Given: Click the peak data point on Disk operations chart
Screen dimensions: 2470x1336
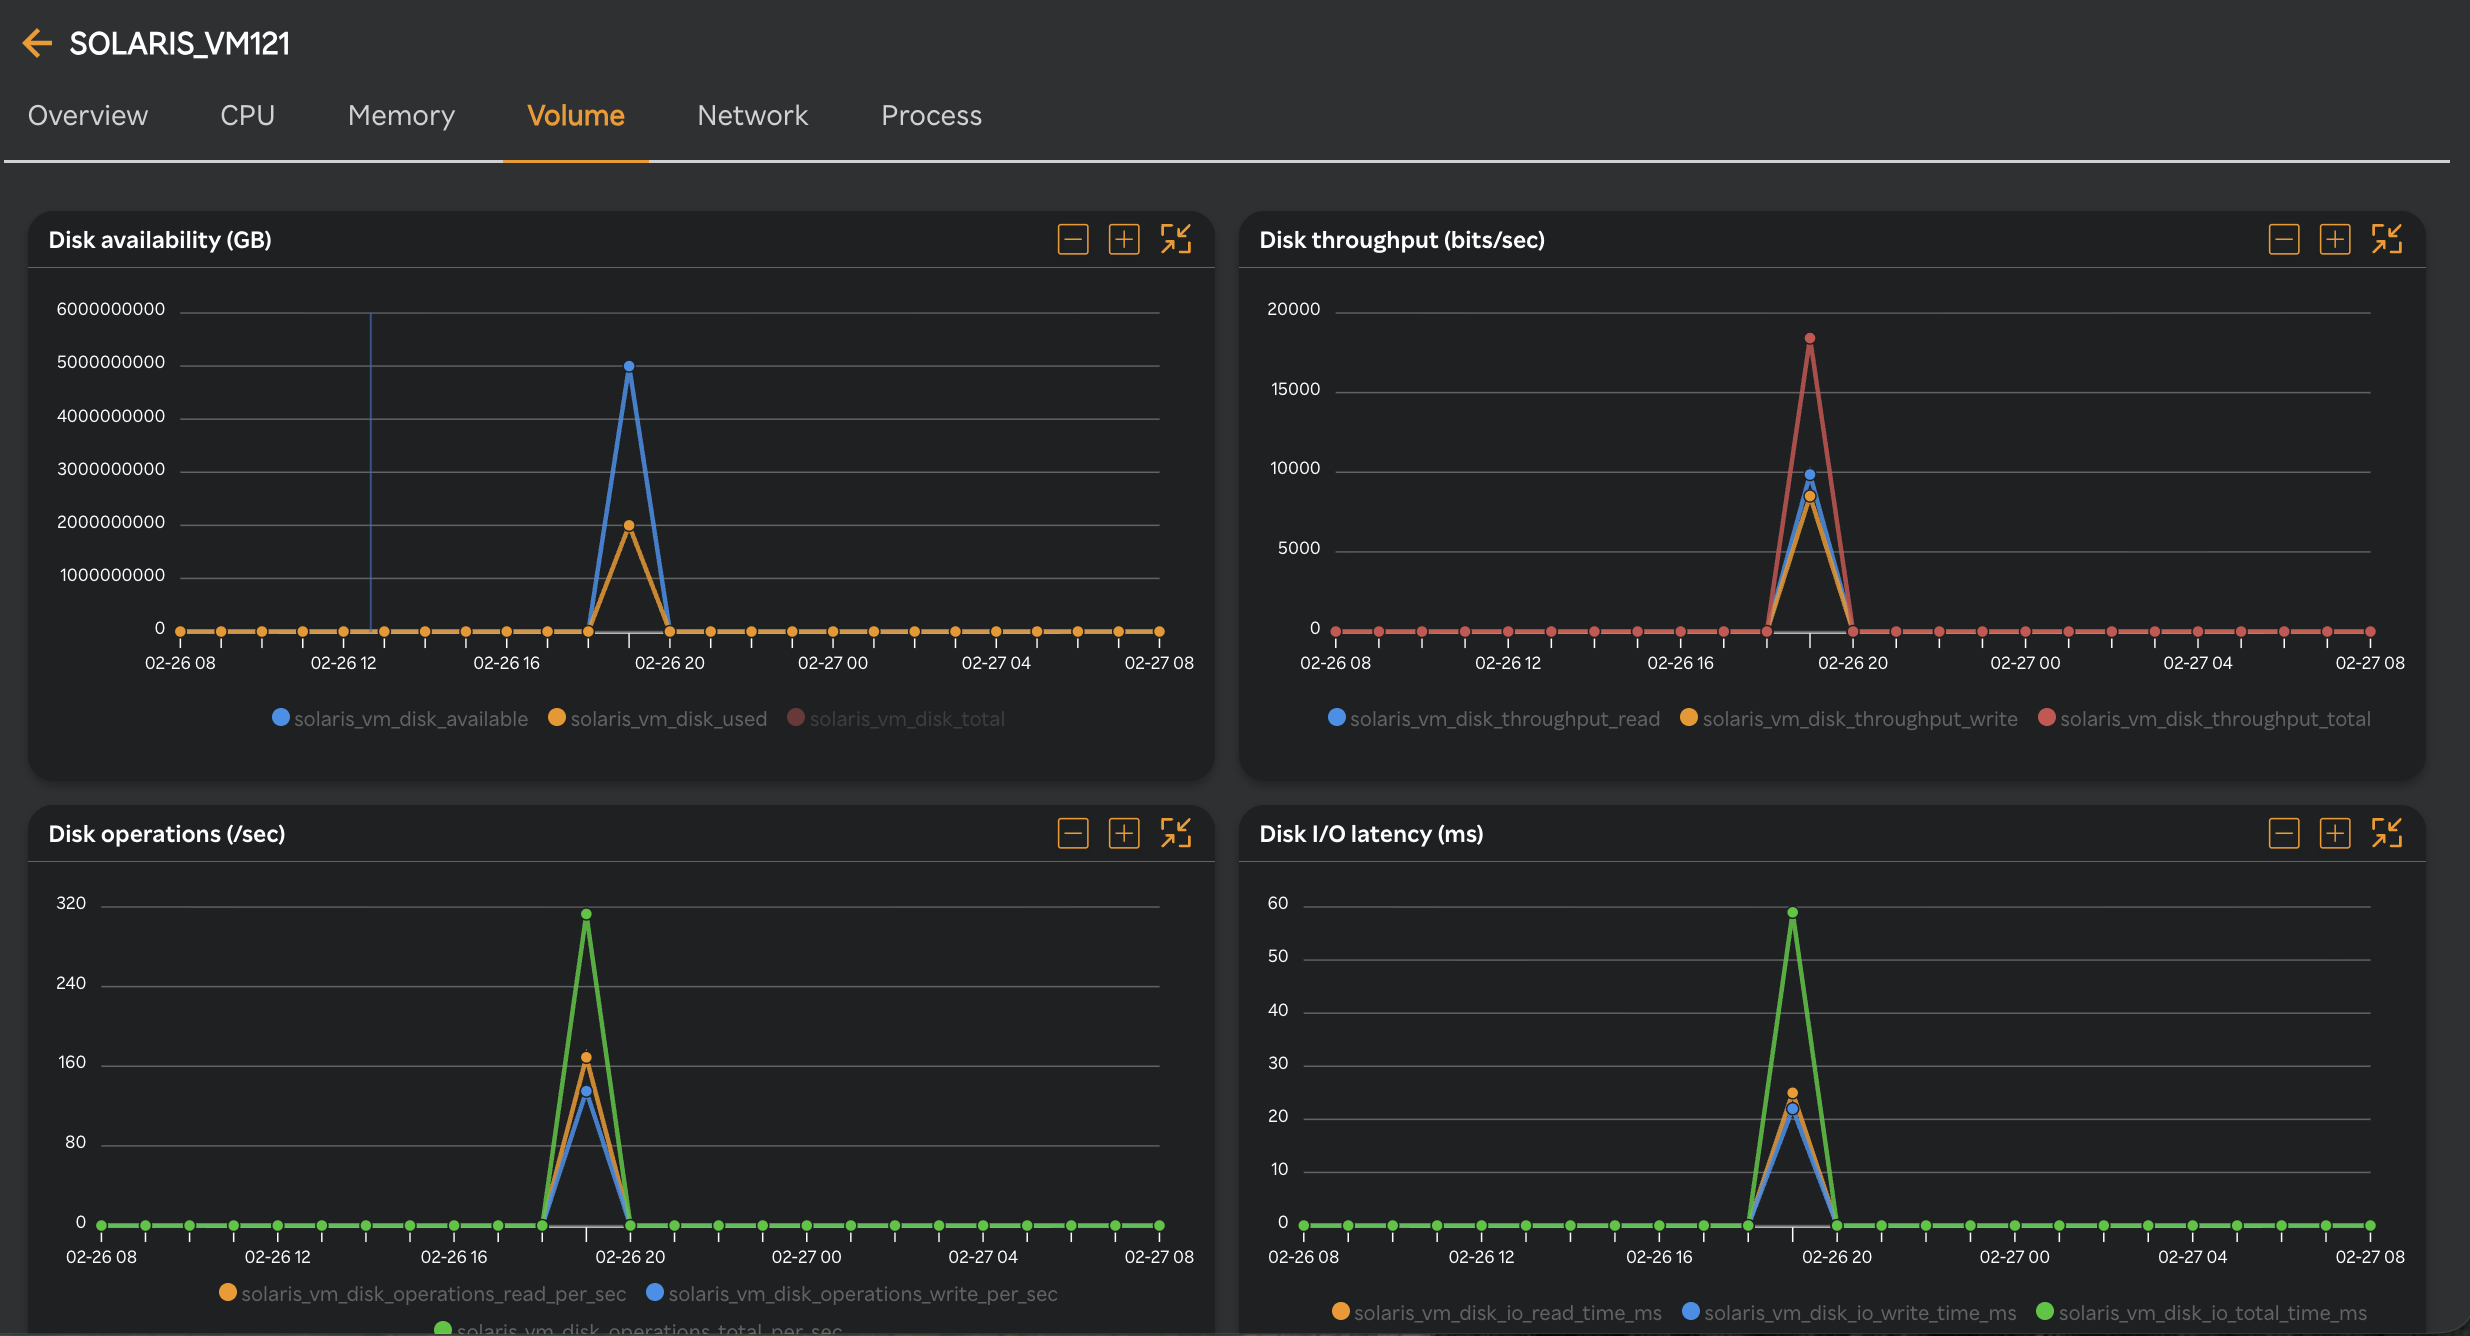Looking at the screenshot, I should click(586, 912).
